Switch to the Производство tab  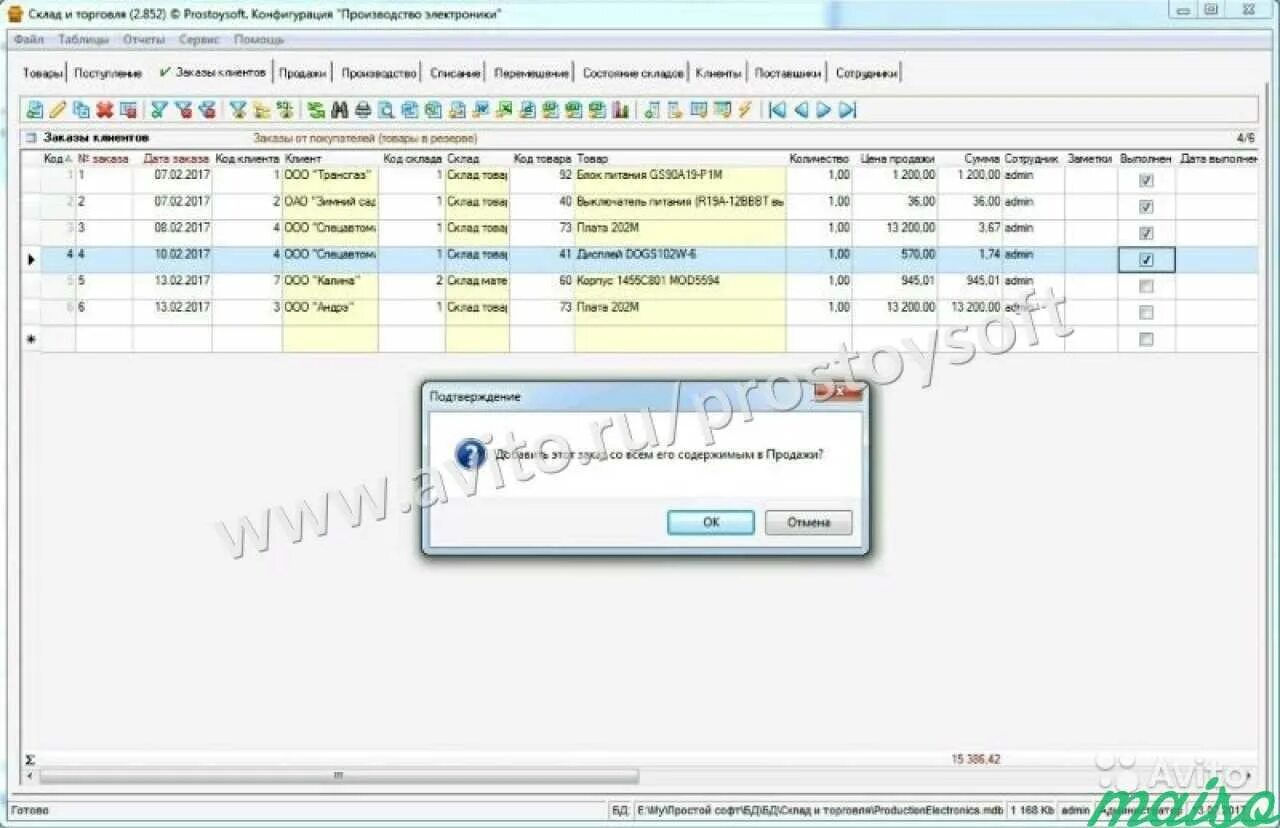[378, 73]
